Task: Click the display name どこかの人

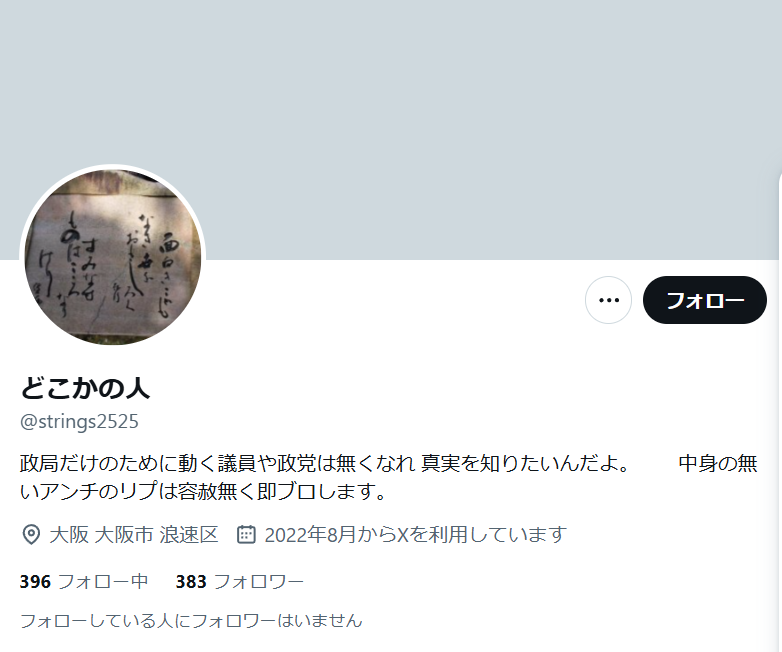Action: (x=85, y=388)
